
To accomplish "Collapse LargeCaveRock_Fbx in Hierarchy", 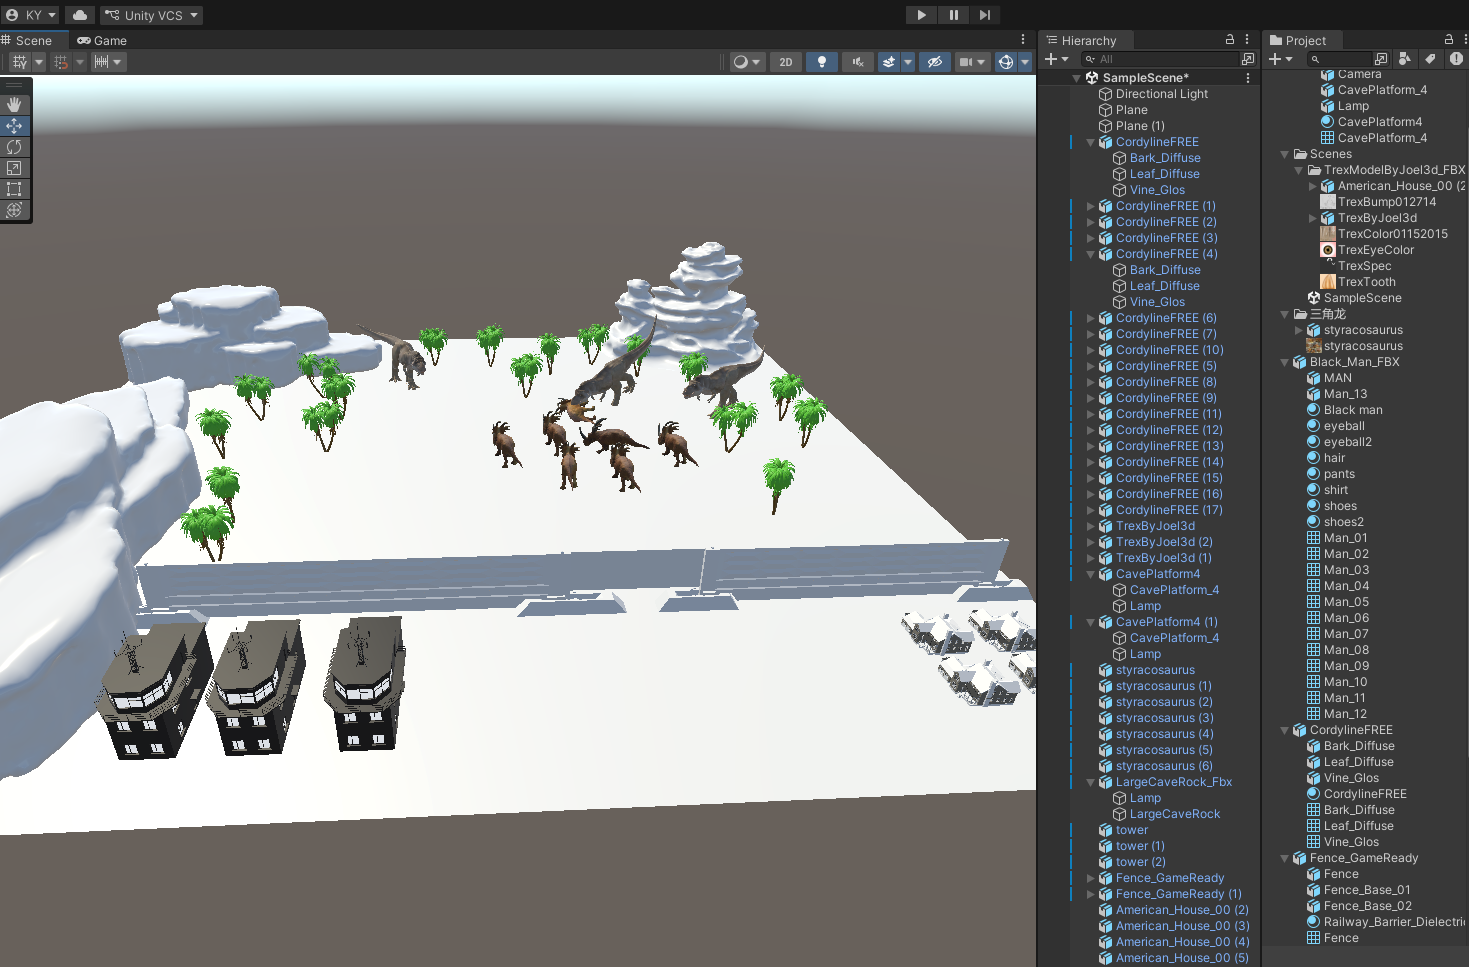I will [x=1090, y=782].
